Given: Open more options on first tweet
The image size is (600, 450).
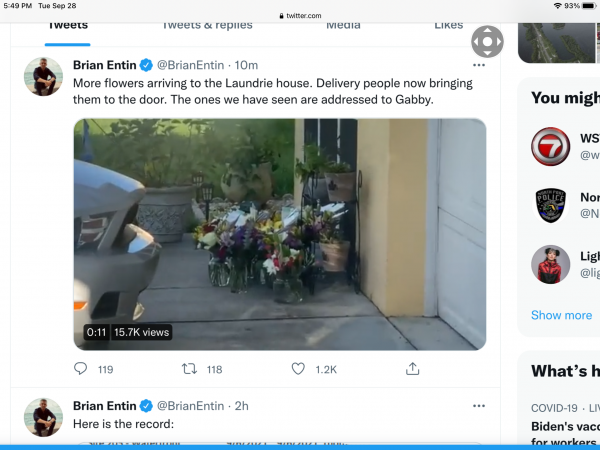Looking at the screenshot, I should pos(478,66).
